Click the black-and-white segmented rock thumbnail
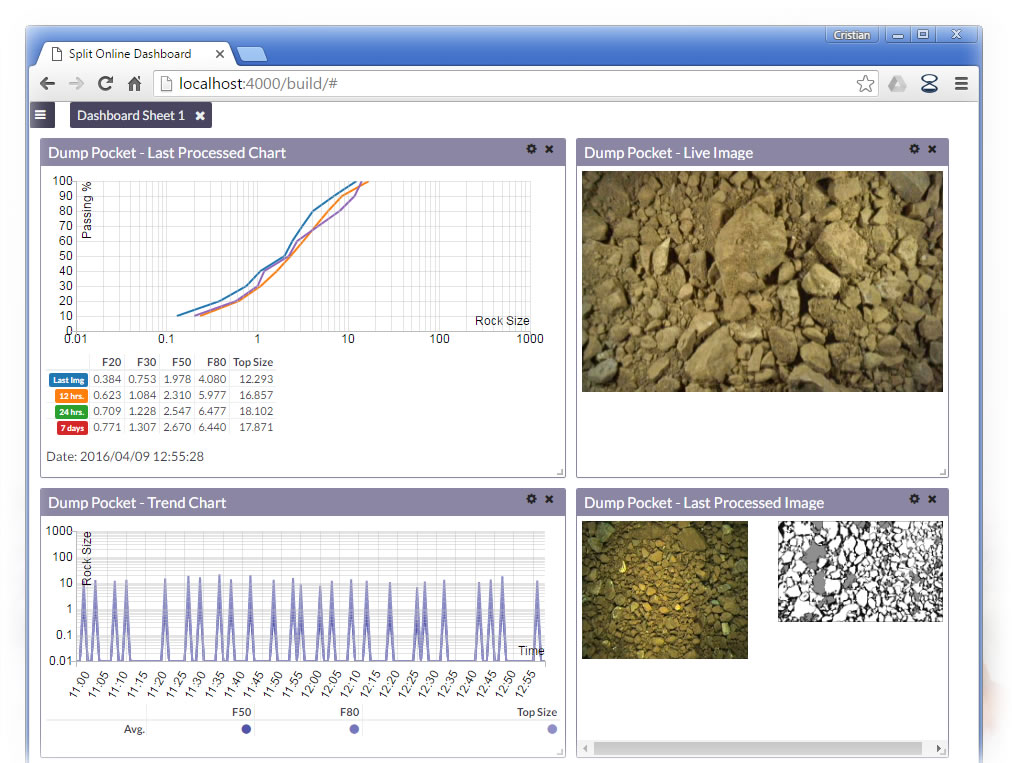Viewport: 1012px width, 763px height. tap(860, 571)
